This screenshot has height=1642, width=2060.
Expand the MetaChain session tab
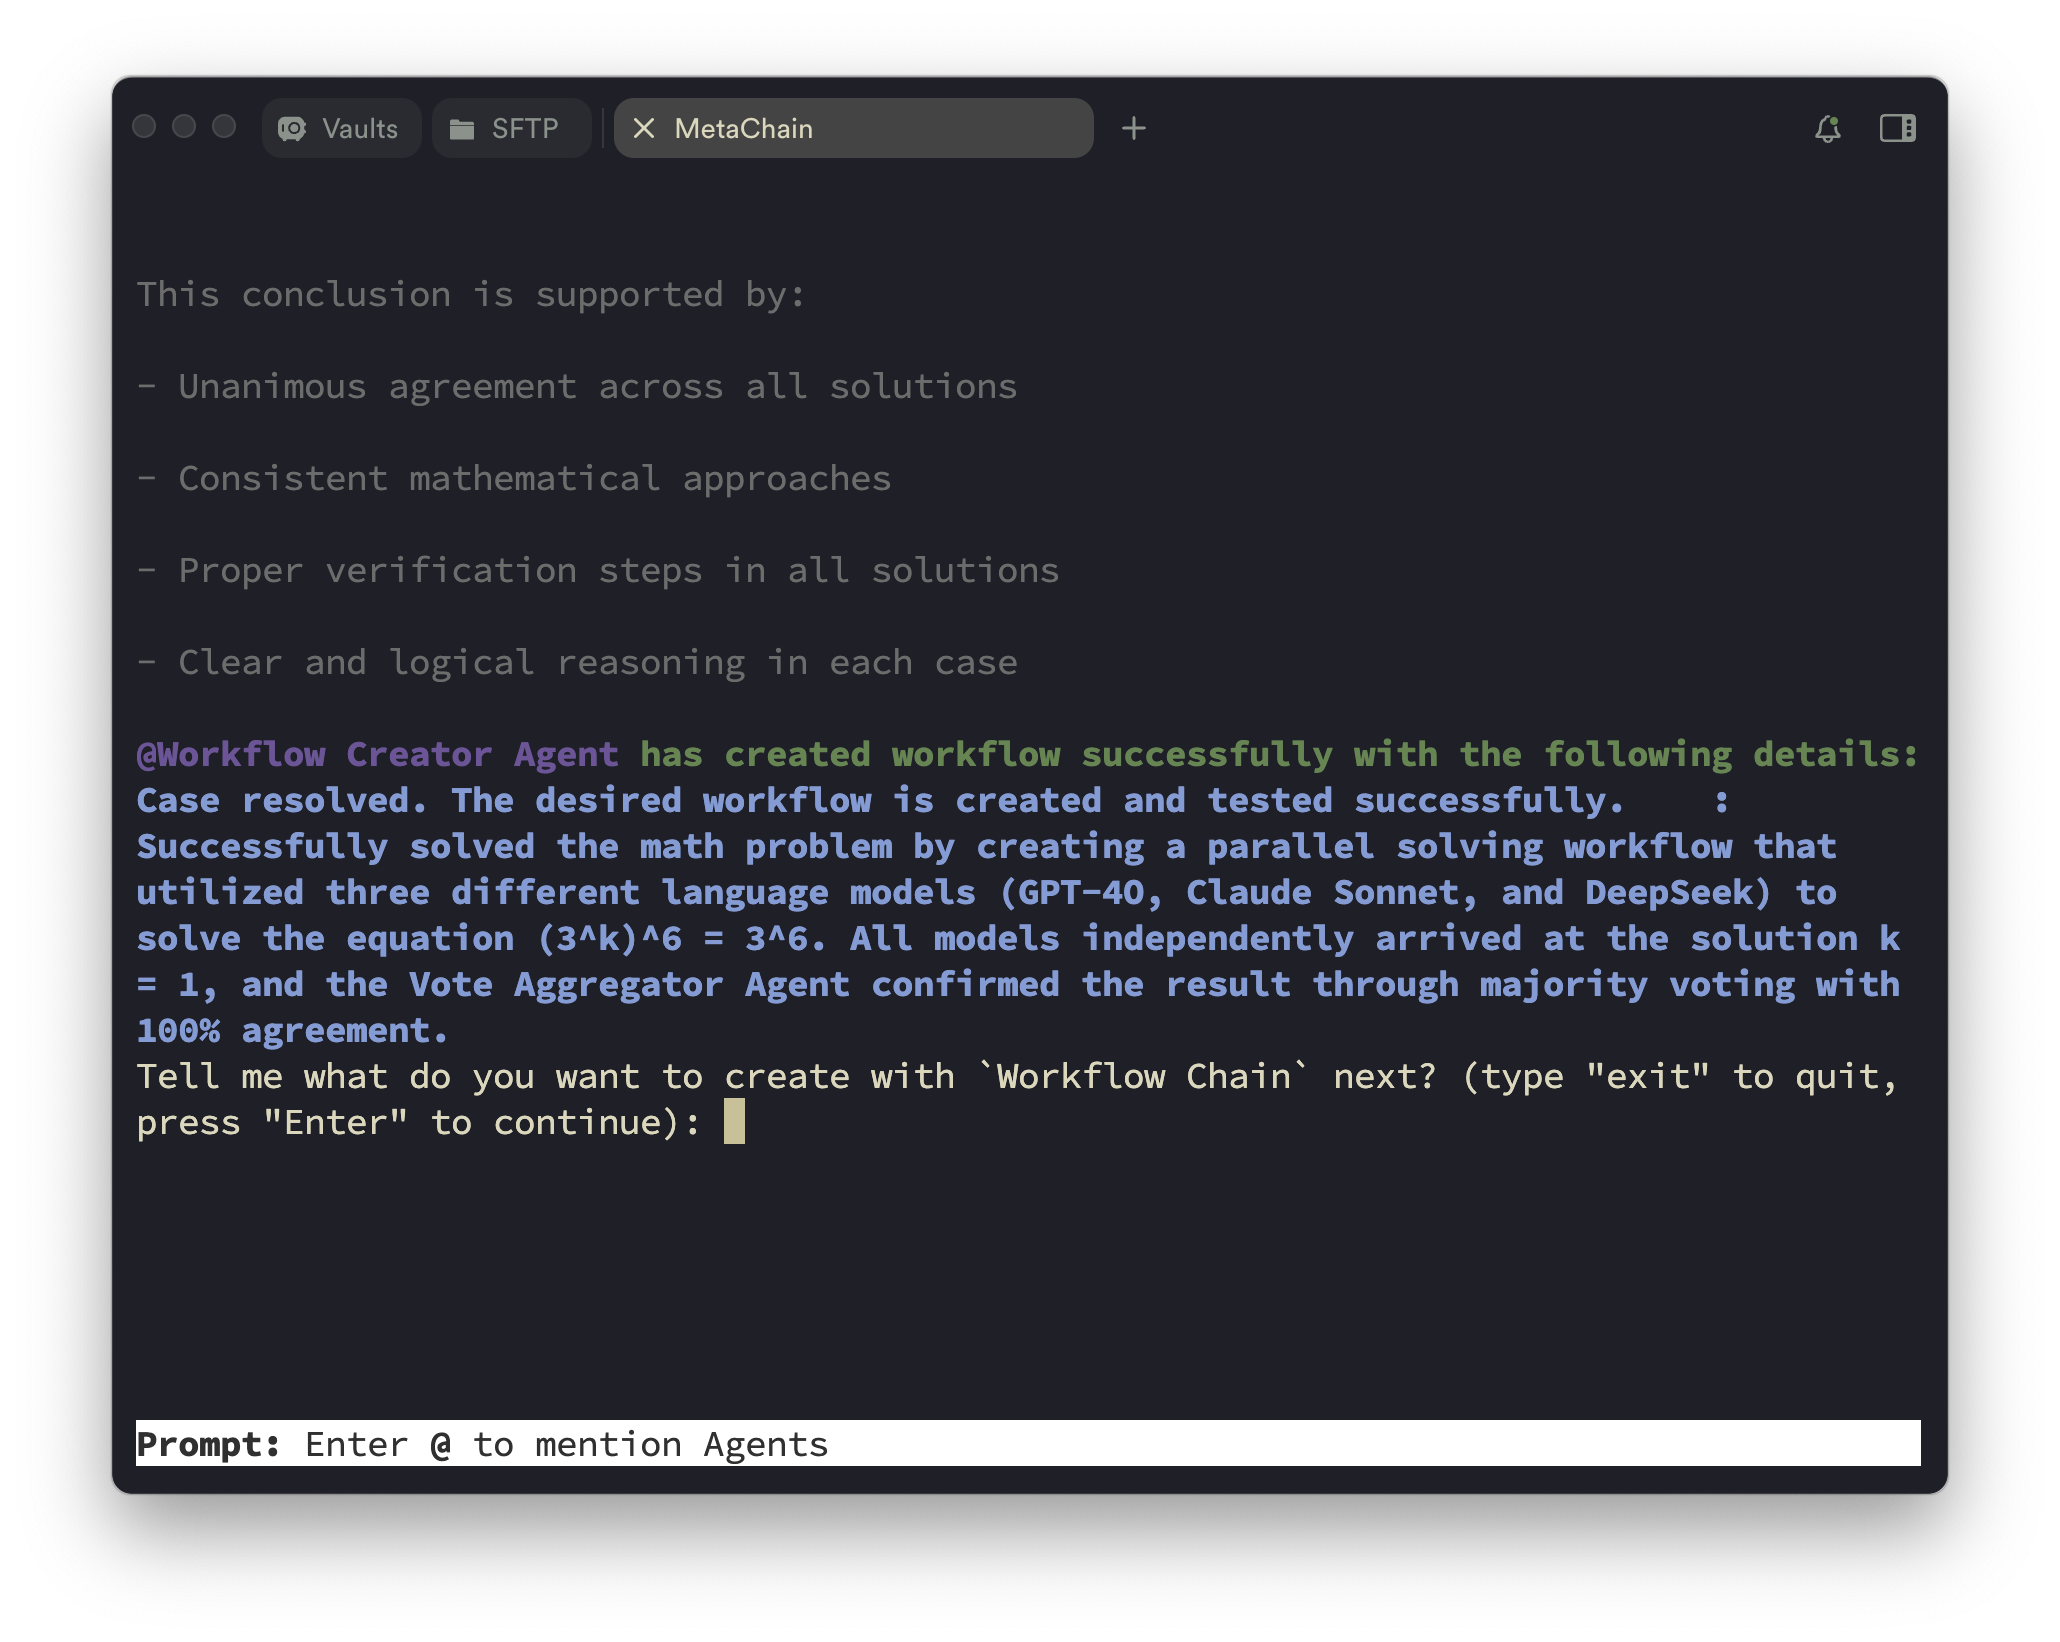(x=745, y=128)
